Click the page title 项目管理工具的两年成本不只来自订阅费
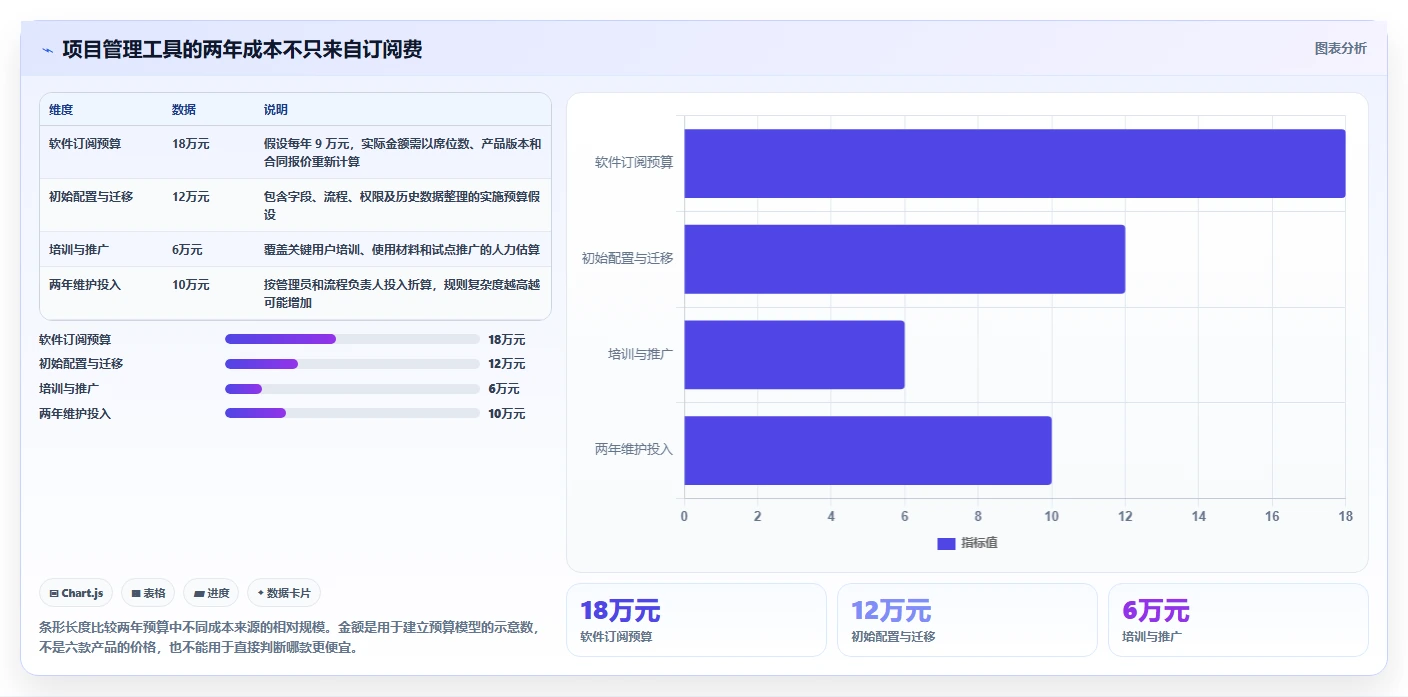The width and height of the screenshot is (1408, 697). (242, 49)
